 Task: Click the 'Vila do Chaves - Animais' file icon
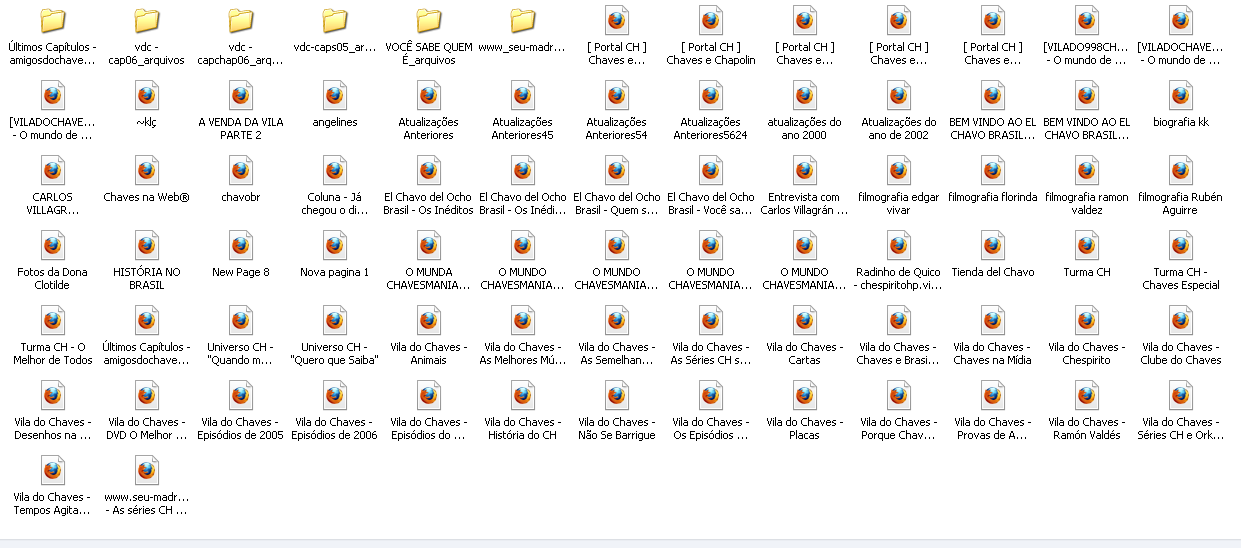coord(428,321)
